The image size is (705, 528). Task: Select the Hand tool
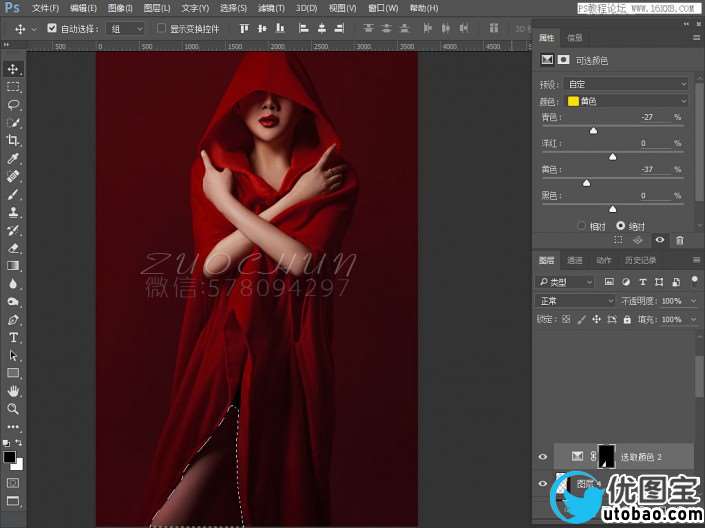[x=13, y=391]
